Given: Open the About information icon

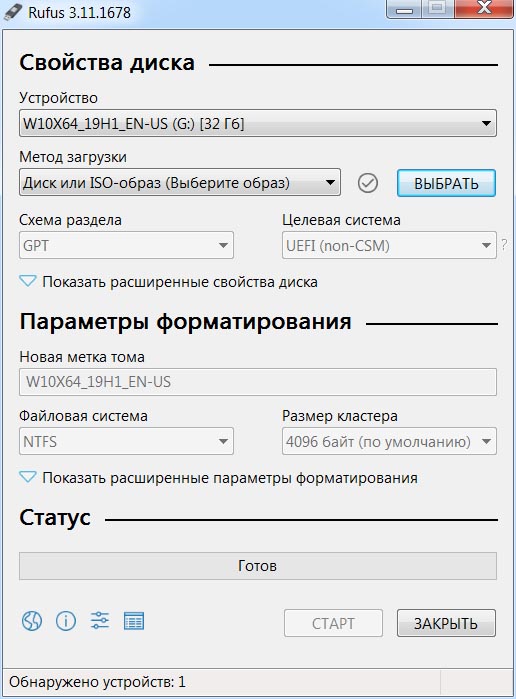Looking at the screenshot, I should [x=66, y=621].
